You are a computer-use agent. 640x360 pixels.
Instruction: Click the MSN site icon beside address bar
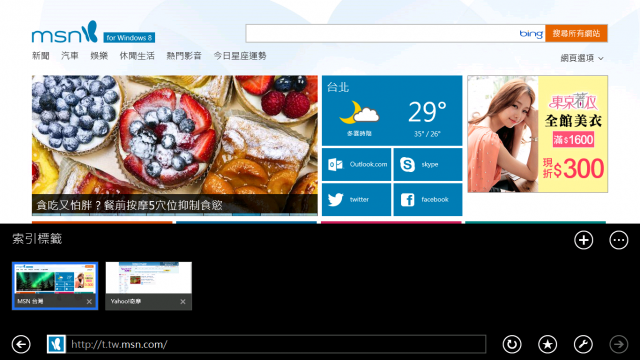56,344
